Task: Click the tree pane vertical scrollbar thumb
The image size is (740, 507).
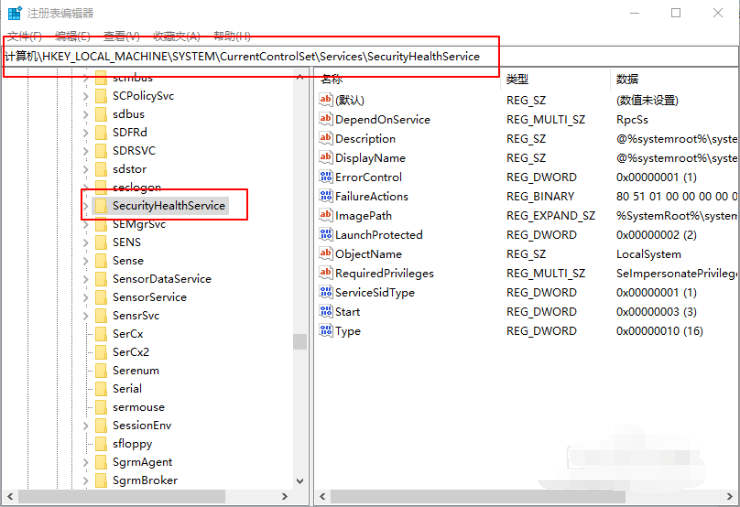Action: coord(299,341)
